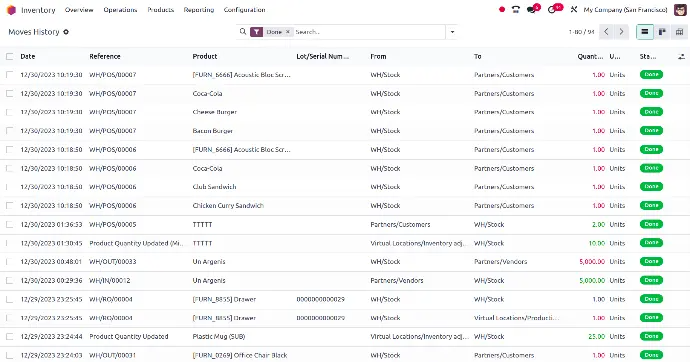Click Virtual Locations/Production destination cell

pos(516,318)
